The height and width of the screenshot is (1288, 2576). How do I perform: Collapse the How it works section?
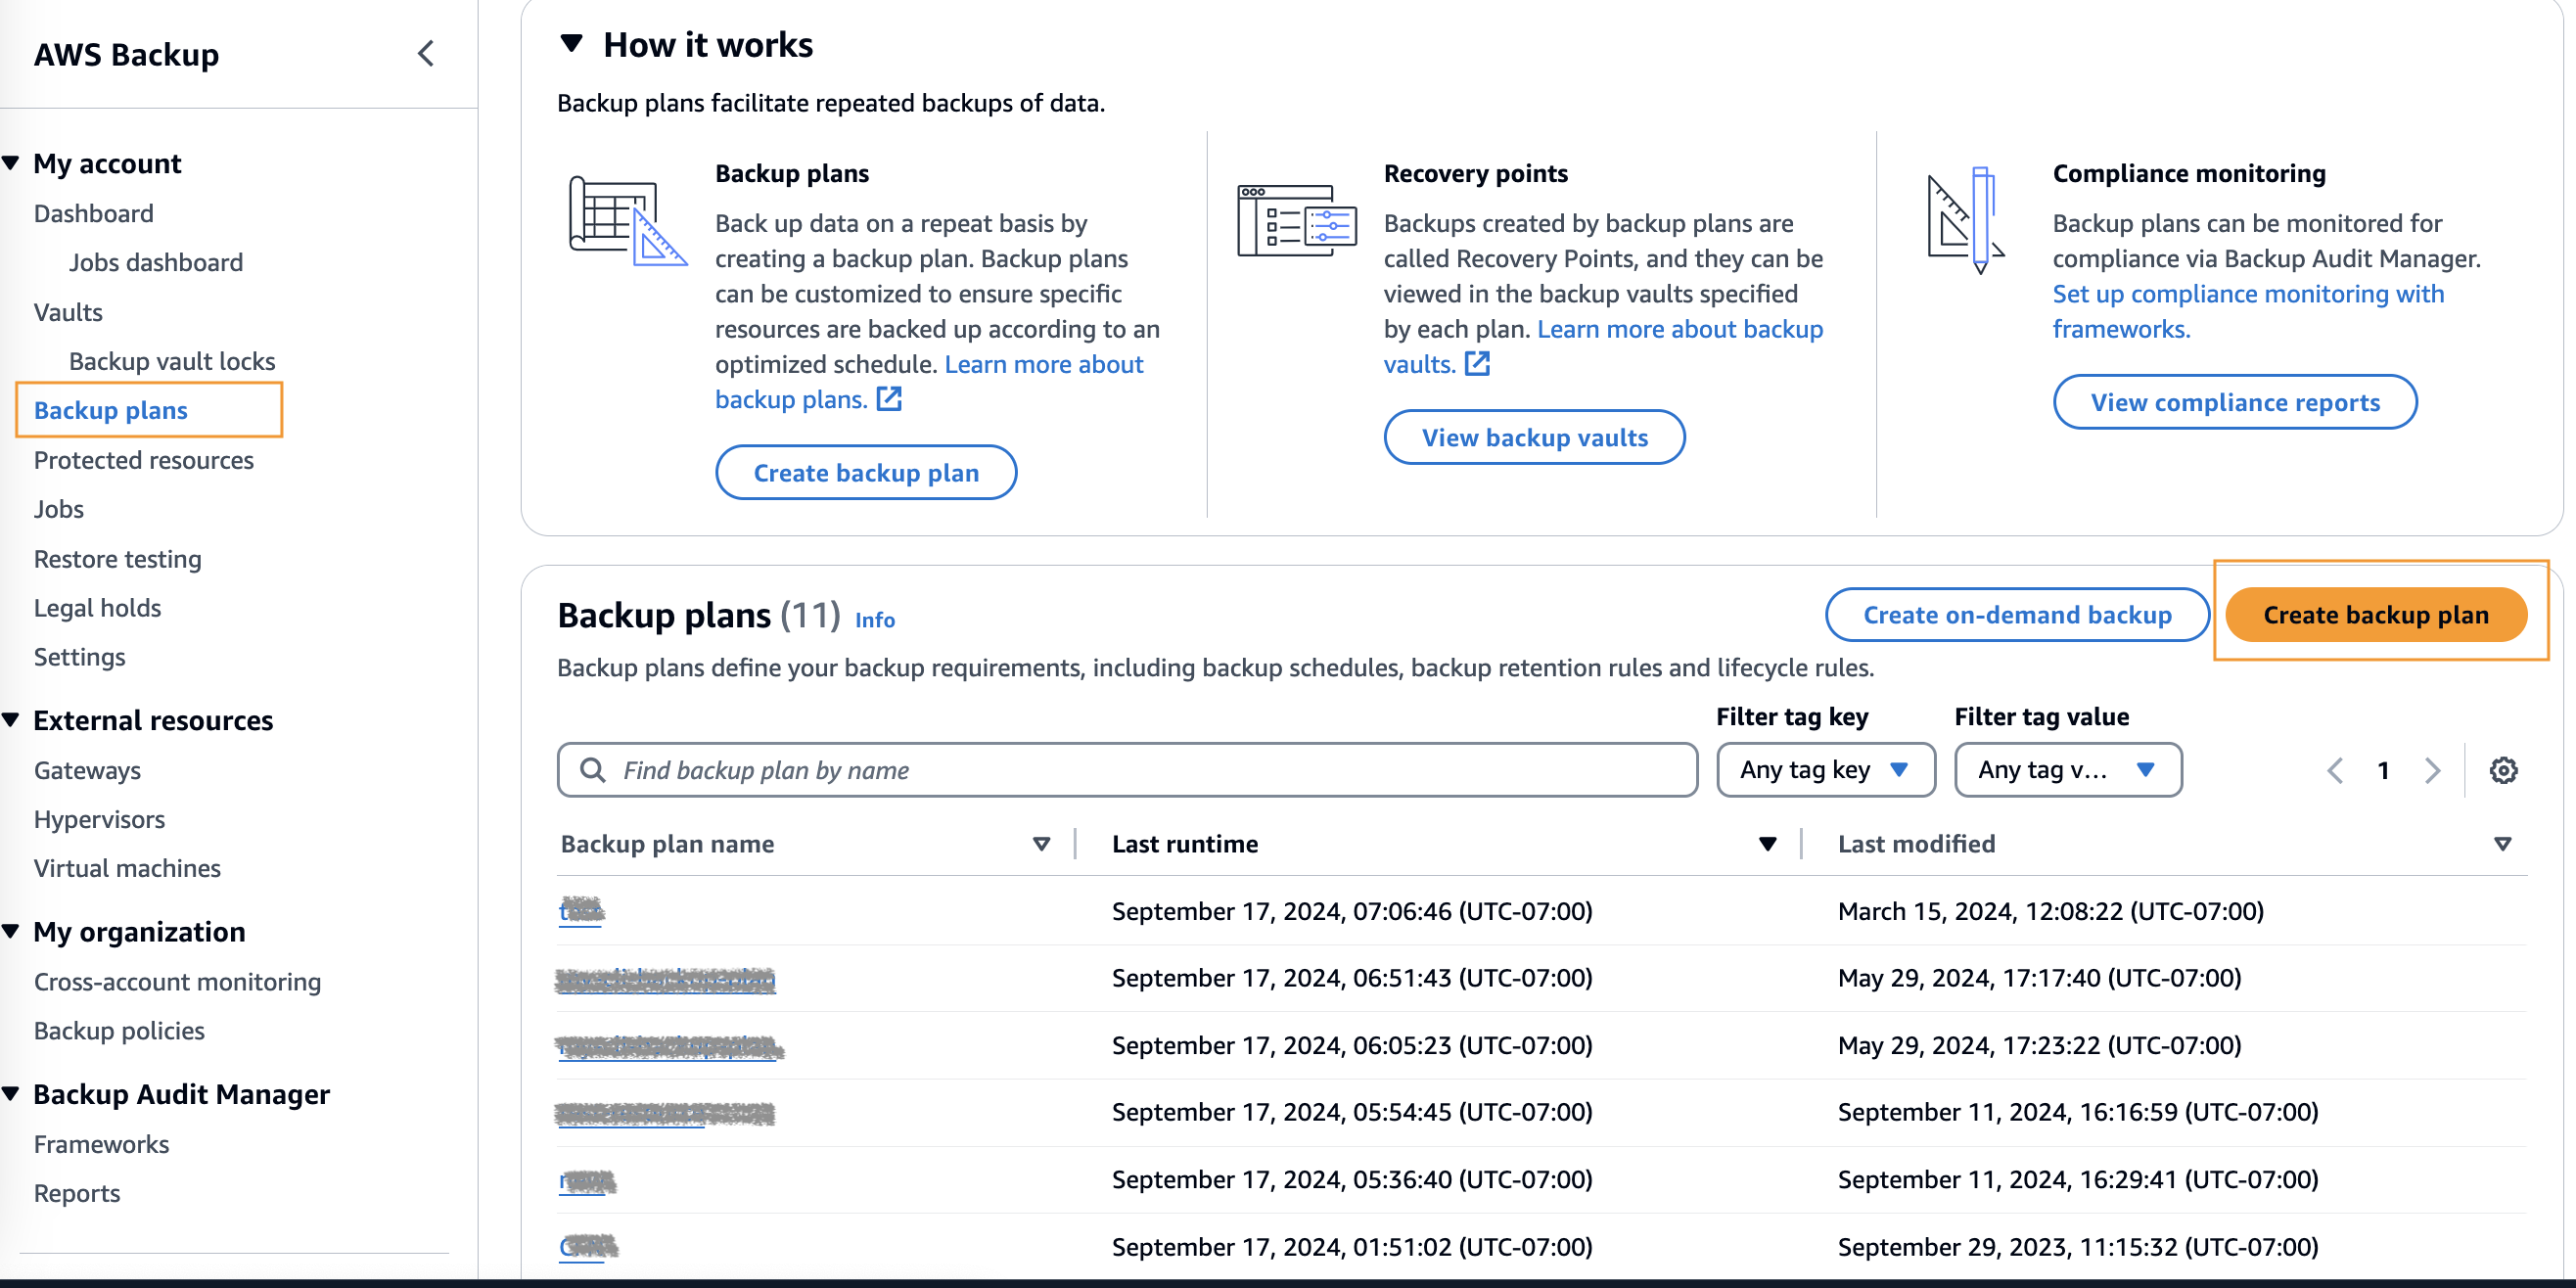[x=571, y=43]
